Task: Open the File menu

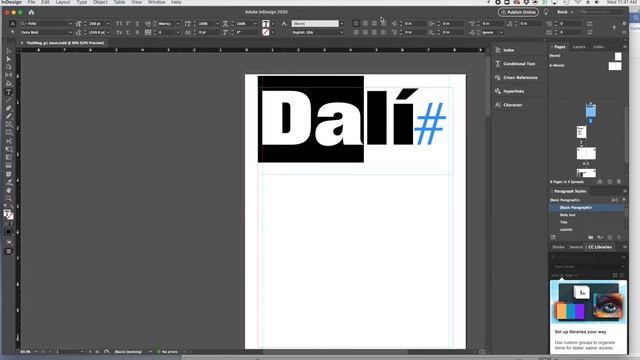Action: point(31,2)
